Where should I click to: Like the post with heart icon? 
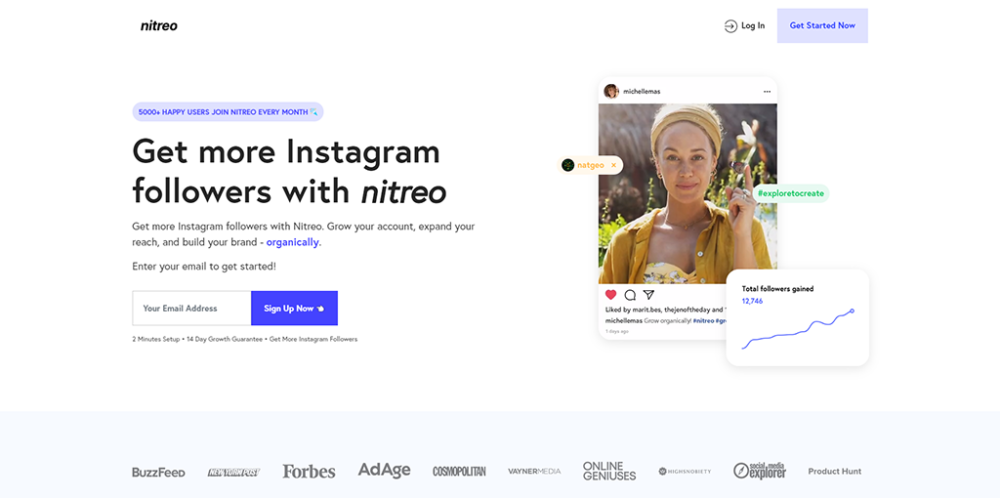(x=611, y=295)
